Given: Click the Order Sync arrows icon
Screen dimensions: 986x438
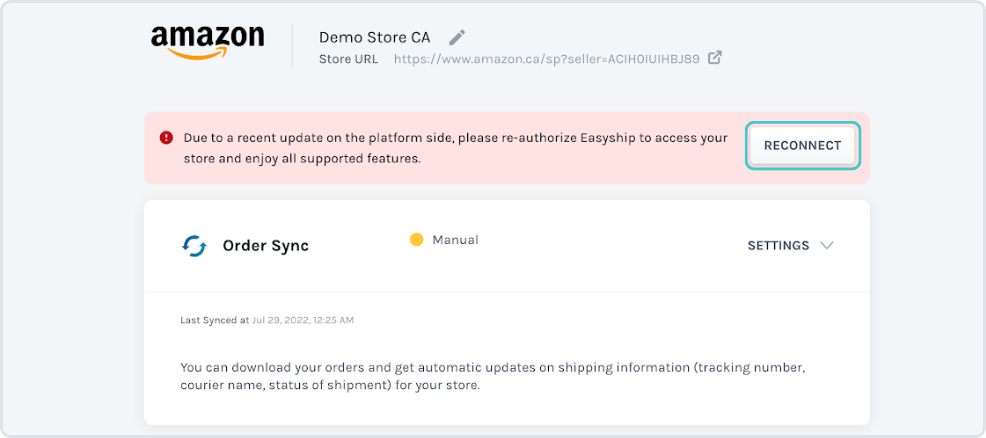Looking at the screenshot, I should click(x=194, y=246).
